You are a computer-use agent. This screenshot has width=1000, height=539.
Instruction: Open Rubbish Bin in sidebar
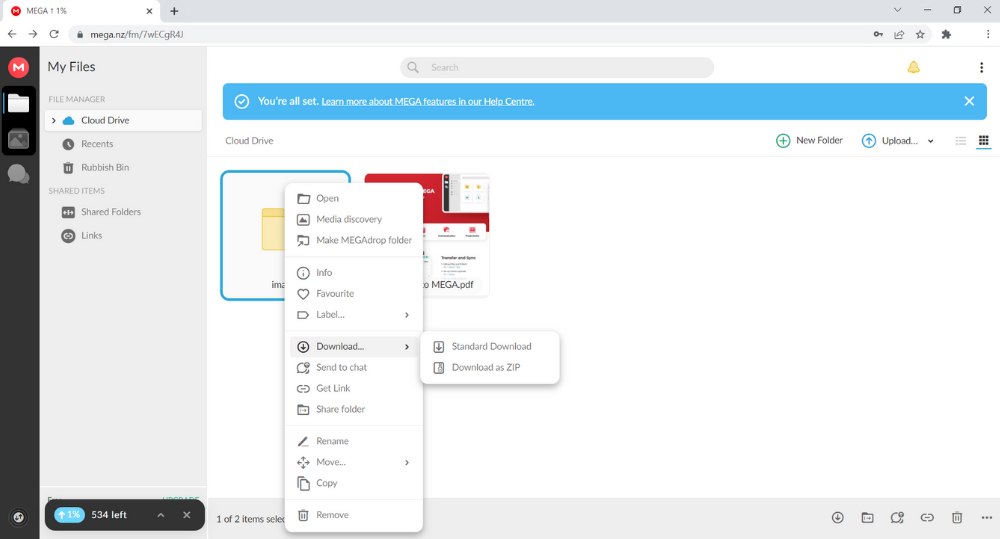pos(105,168)
